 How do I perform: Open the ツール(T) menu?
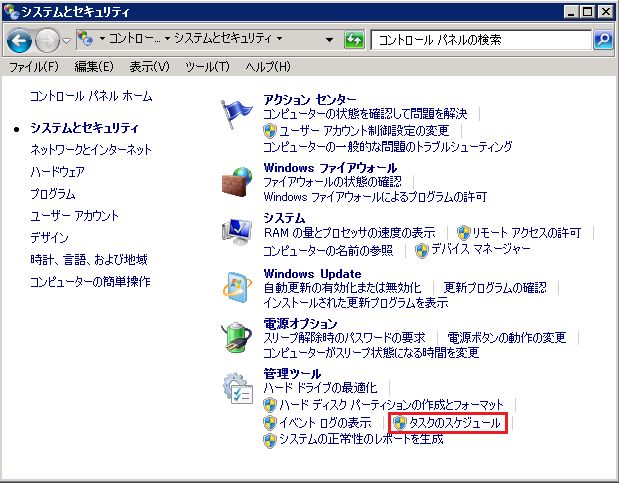point(208,66)
